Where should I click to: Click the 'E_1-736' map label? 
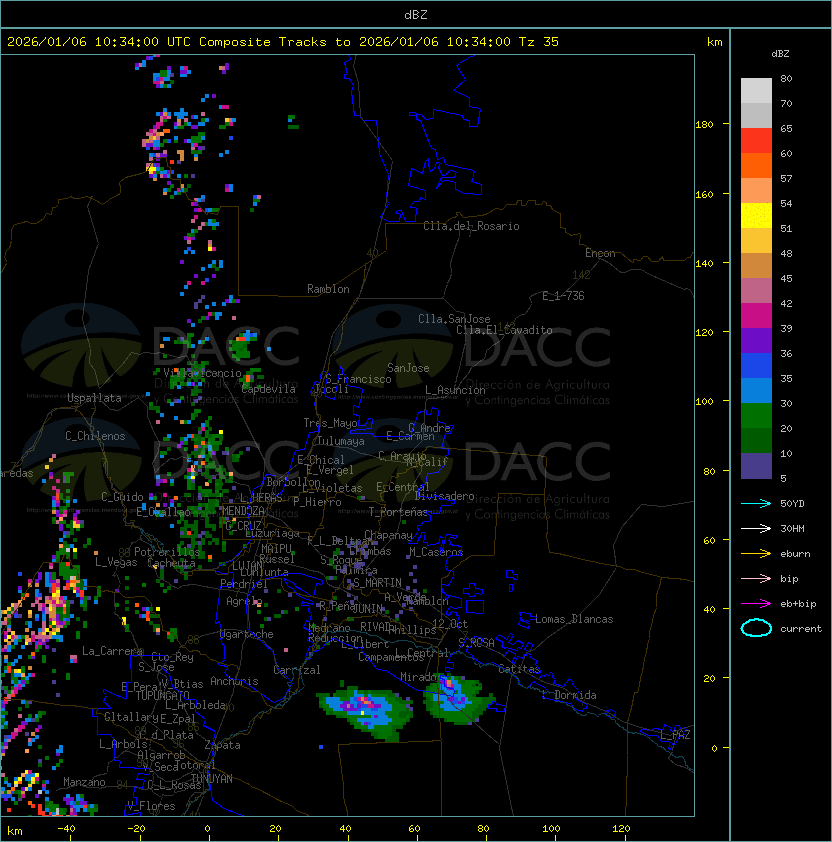click(563, 296)
